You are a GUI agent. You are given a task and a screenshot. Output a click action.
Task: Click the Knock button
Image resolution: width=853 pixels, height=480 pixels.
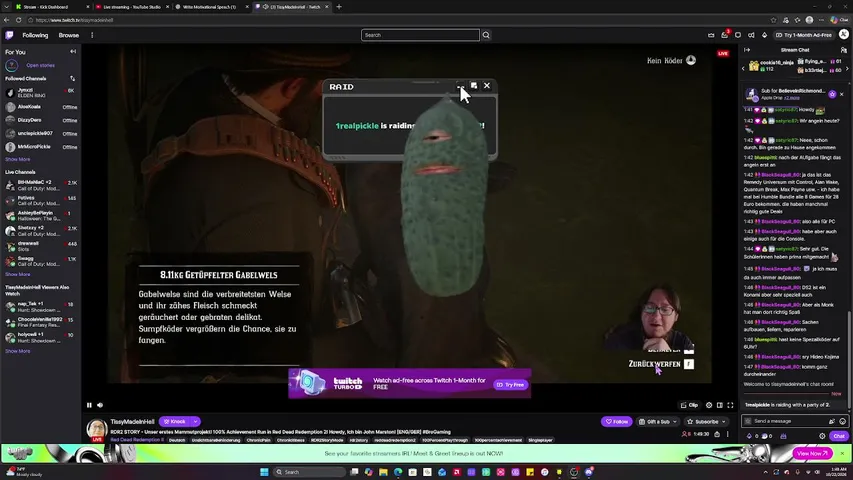pyautogui.click(x=175, y=421)
